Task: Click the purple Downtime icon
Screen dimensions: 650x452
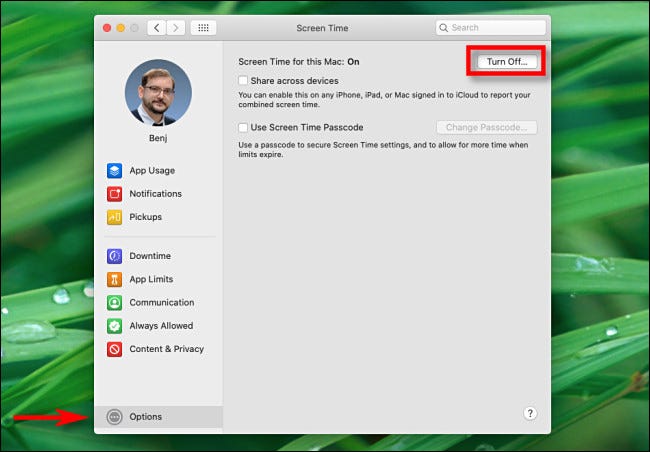Action: click(x=114, y=256)
